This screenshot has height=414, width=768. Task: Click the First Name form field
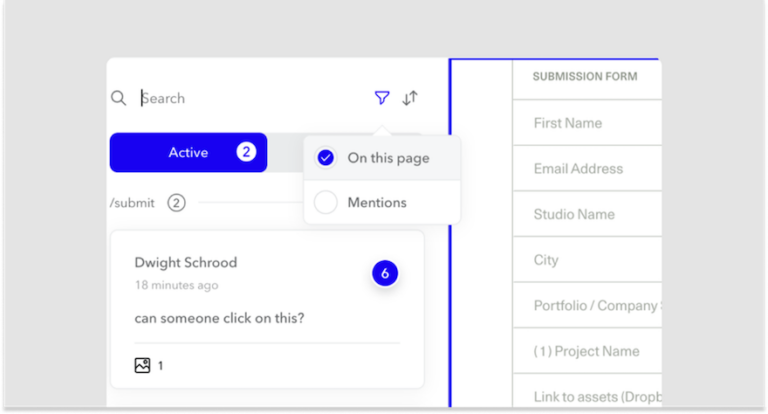(587, 123)
